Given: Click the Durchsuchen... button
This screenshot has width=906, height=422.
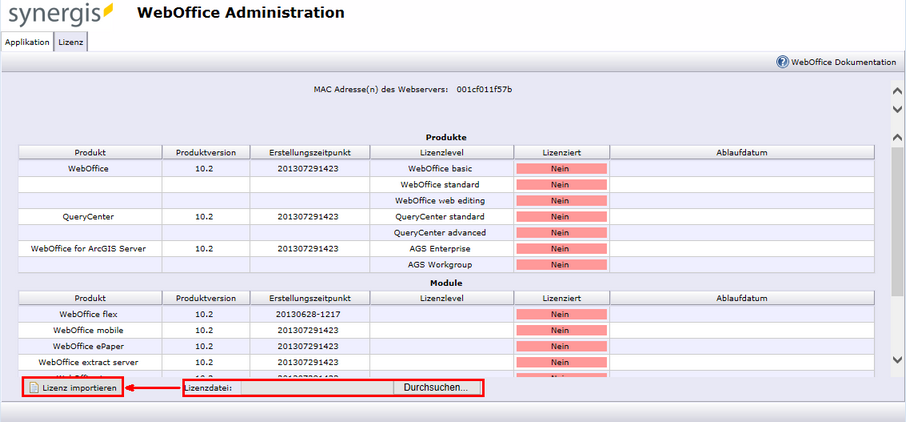Looking at the screenshot, I should point(436,388).
